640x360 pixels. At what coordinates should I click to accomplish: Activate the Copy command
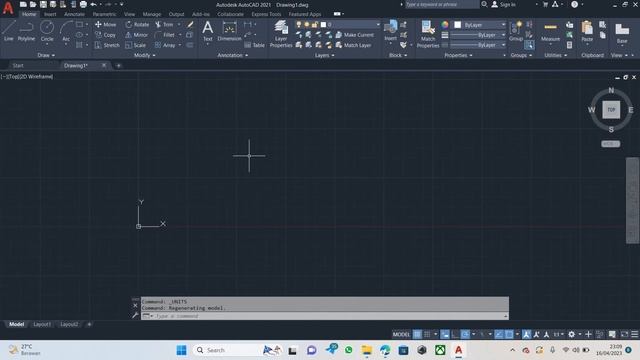click(x=105, y=35)
